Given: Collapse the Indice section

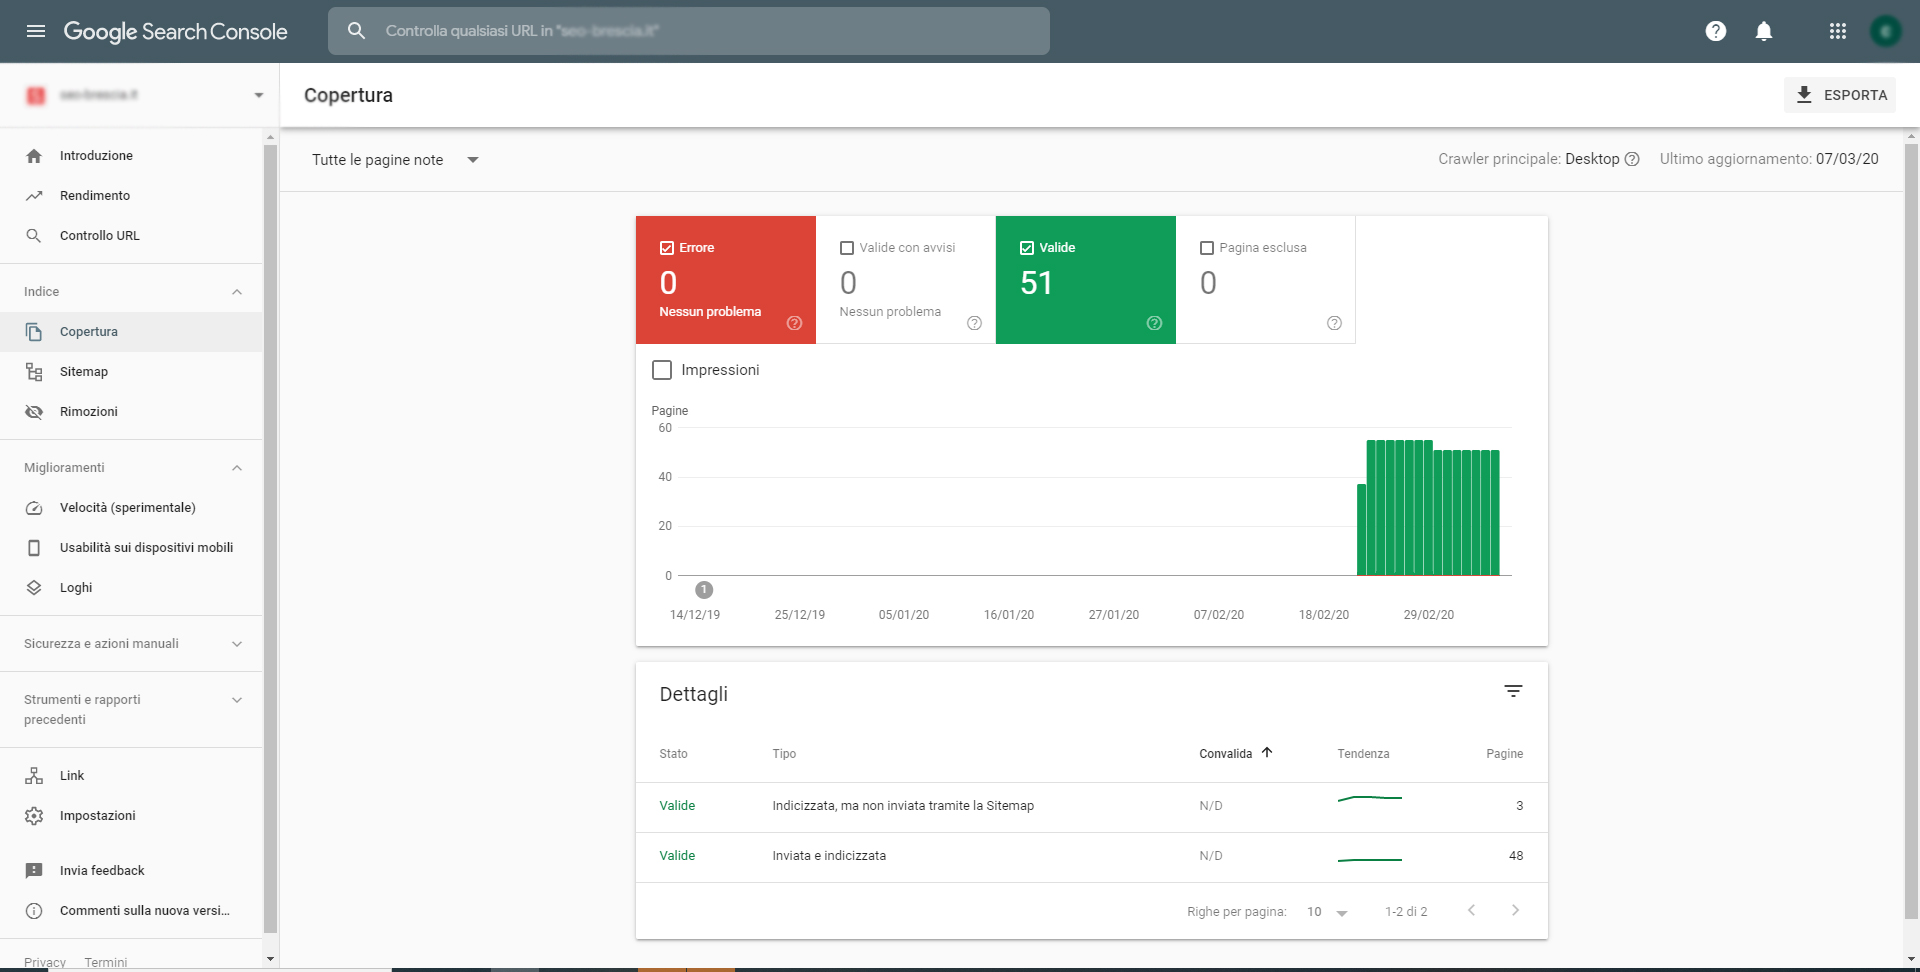Looking at the screenshot, I should point(237,292).
